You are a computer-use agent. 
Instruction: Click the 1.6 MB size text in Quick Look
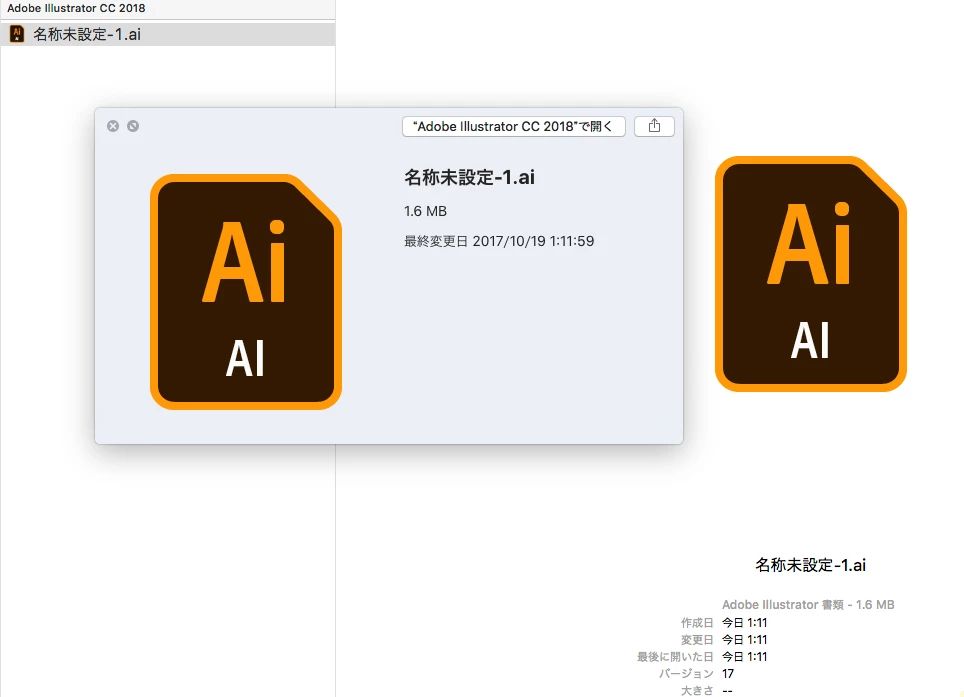coord(425,211)
